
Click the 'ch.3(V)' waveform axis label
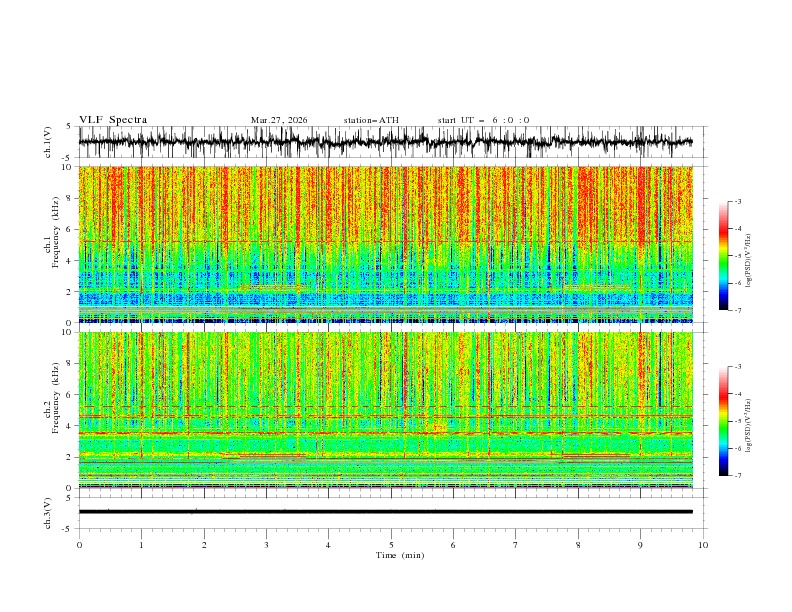48,513
